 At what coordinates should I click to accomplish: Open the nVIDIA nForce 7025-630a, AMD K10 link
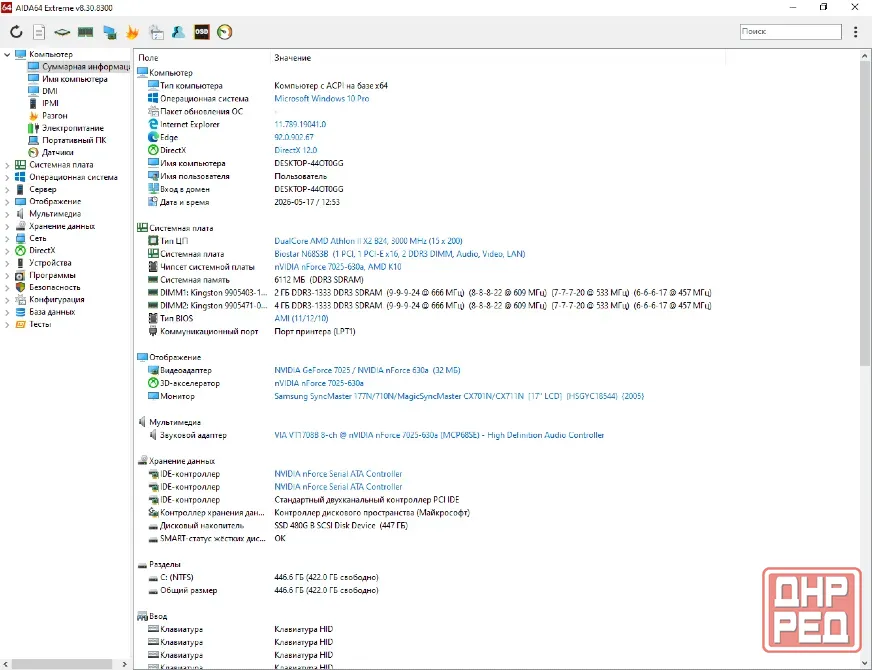click(x=338, y=267)
